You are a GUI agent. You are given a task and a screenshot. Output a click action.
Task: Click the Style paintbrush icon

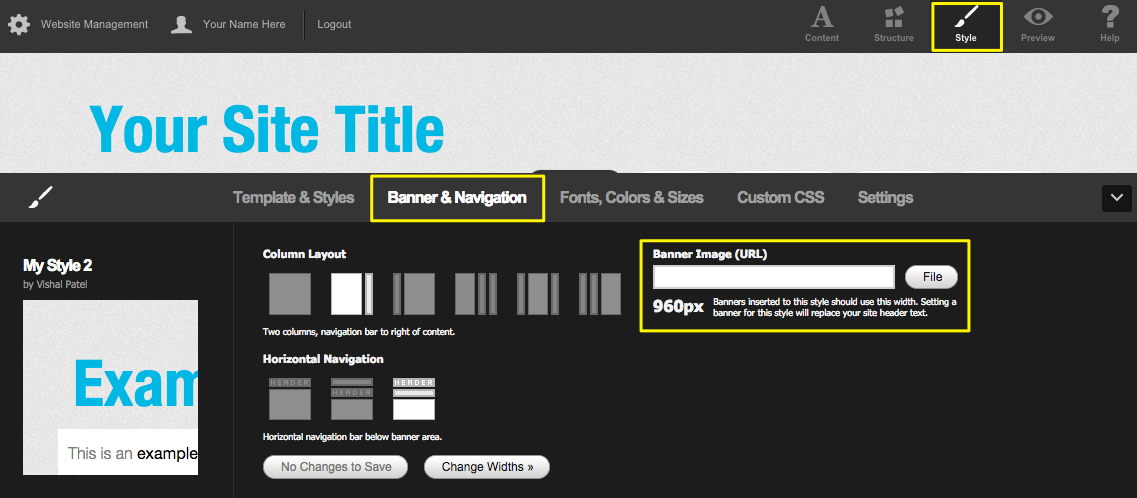click(x=965, y=25)
